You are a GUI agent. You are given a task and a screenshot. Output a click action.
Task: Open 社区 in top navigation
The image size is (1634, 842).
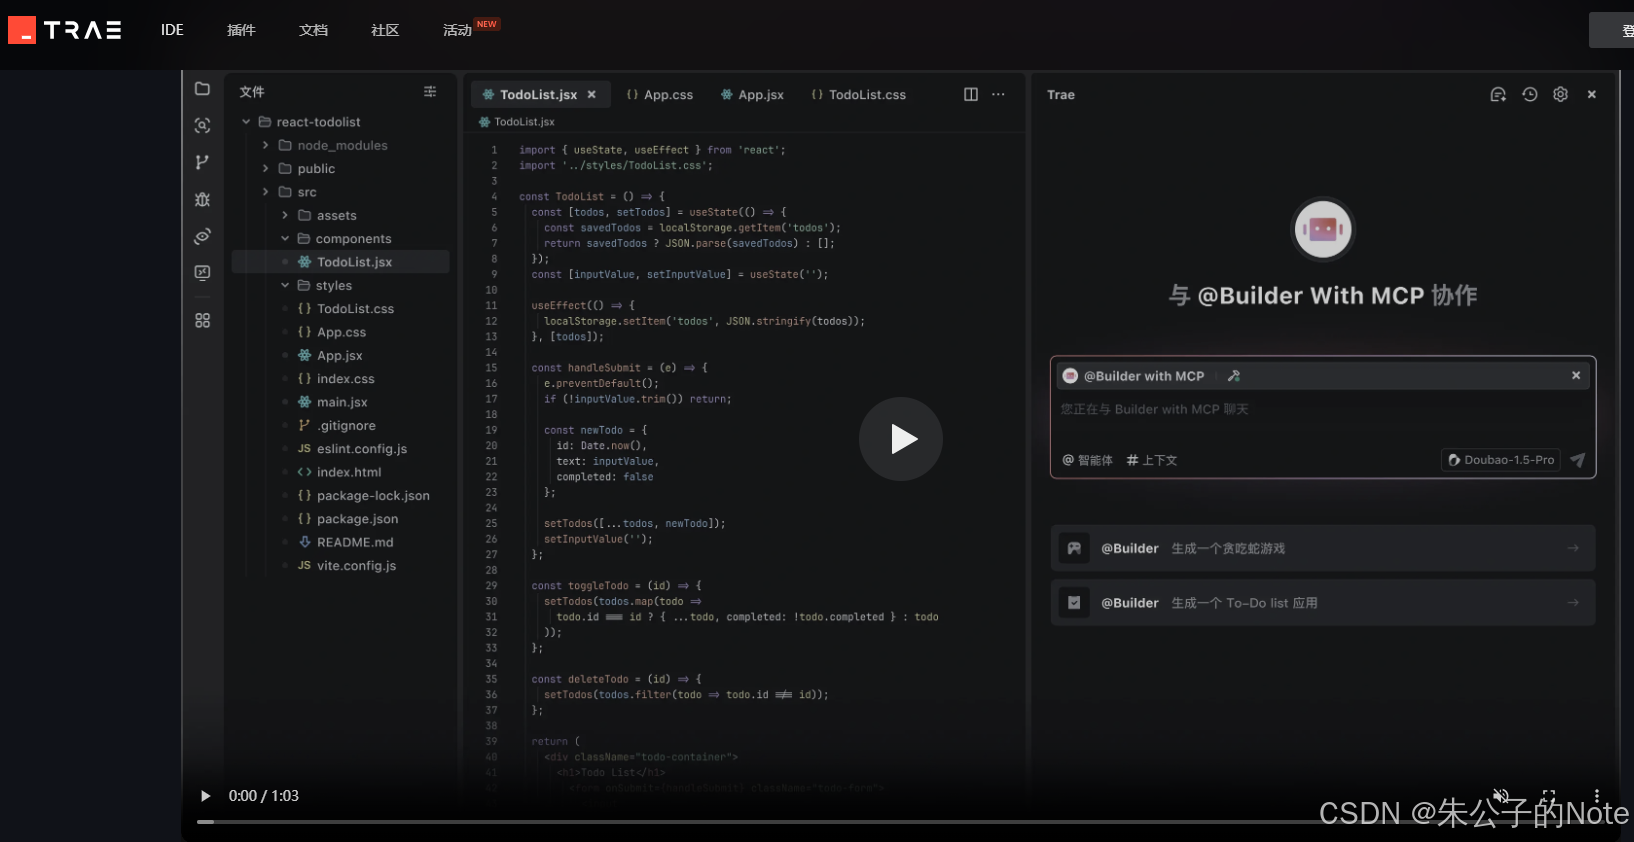click(x=385, y=30)
